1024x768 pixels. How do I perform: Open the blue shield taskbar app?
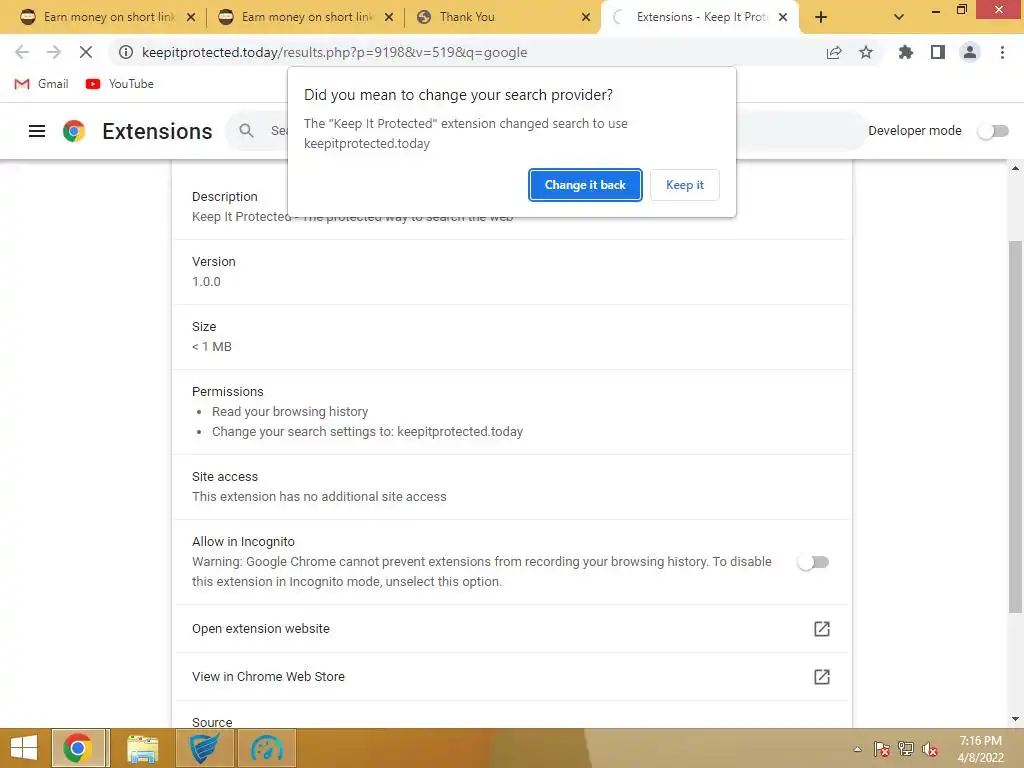pos(204,748)
